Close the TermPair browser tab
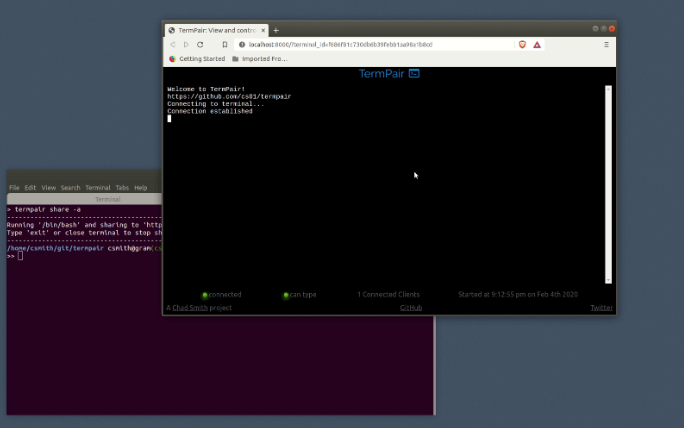 (263, 30)
